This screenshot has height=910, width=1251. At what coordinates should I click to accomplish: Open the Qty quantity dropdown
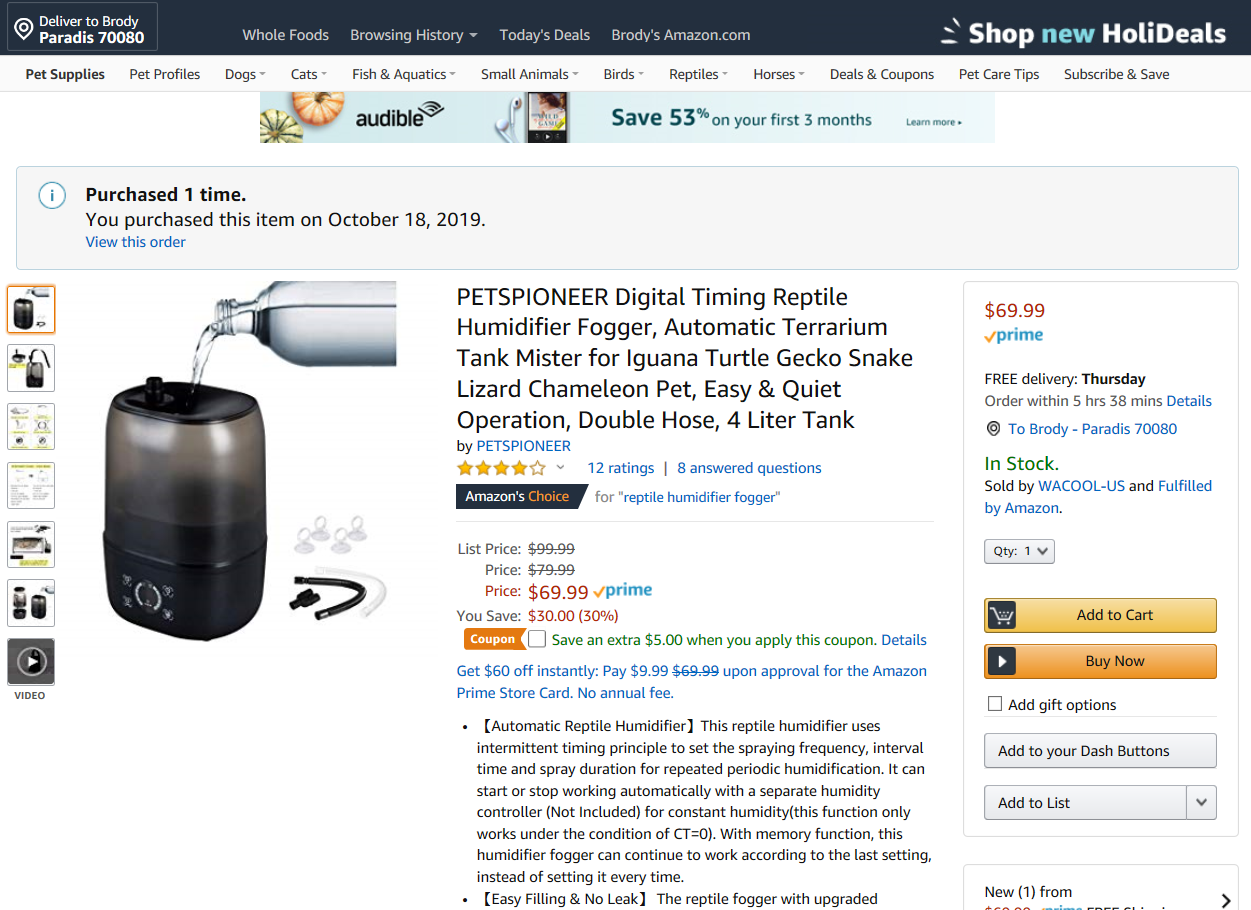[1019, 551]
